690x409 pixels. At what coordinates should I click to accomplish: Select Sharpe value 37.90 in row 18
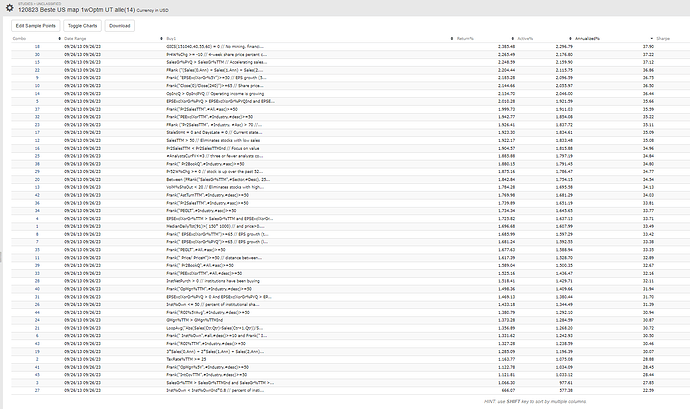648,47
